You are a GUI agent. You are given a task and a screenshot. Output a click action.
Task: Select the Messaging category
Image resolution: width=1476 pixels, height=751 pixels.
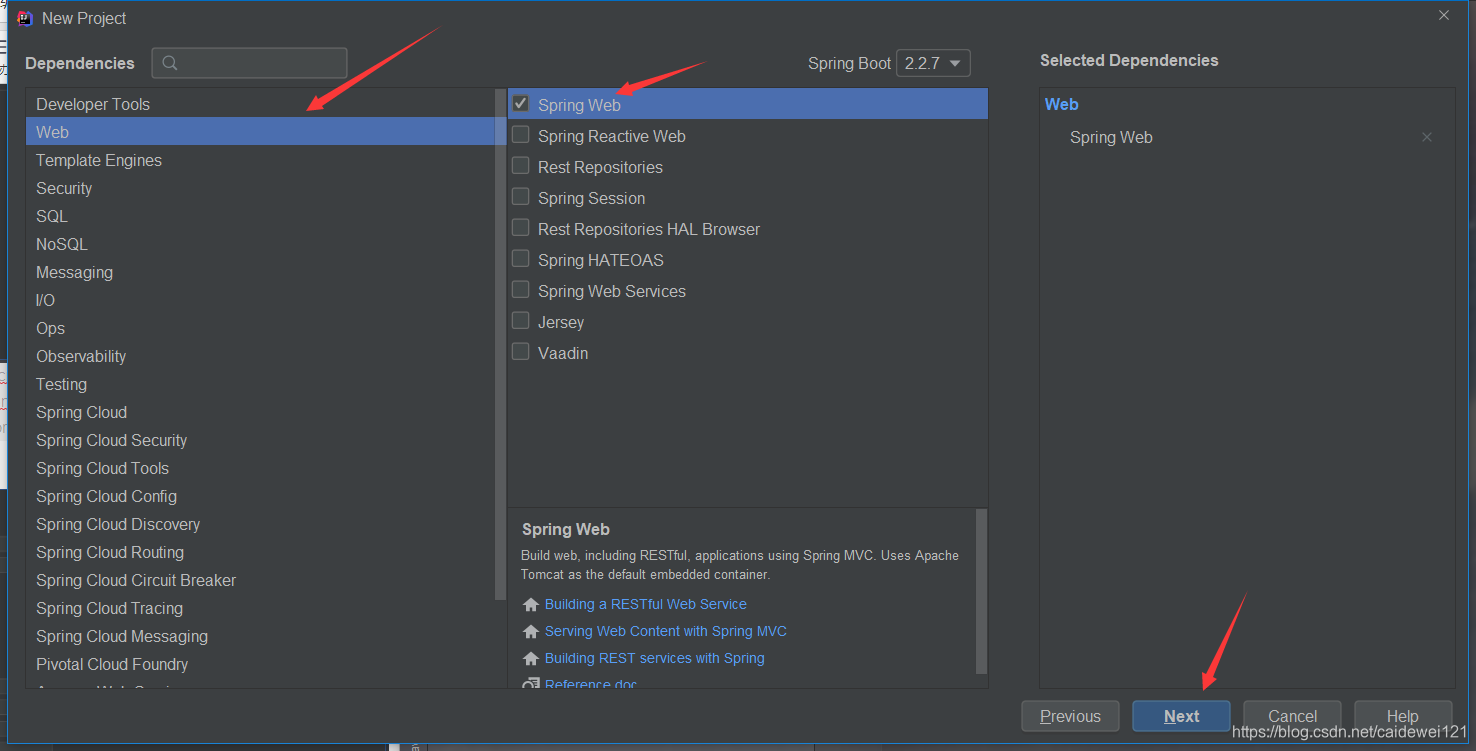[x=260, y=272]
